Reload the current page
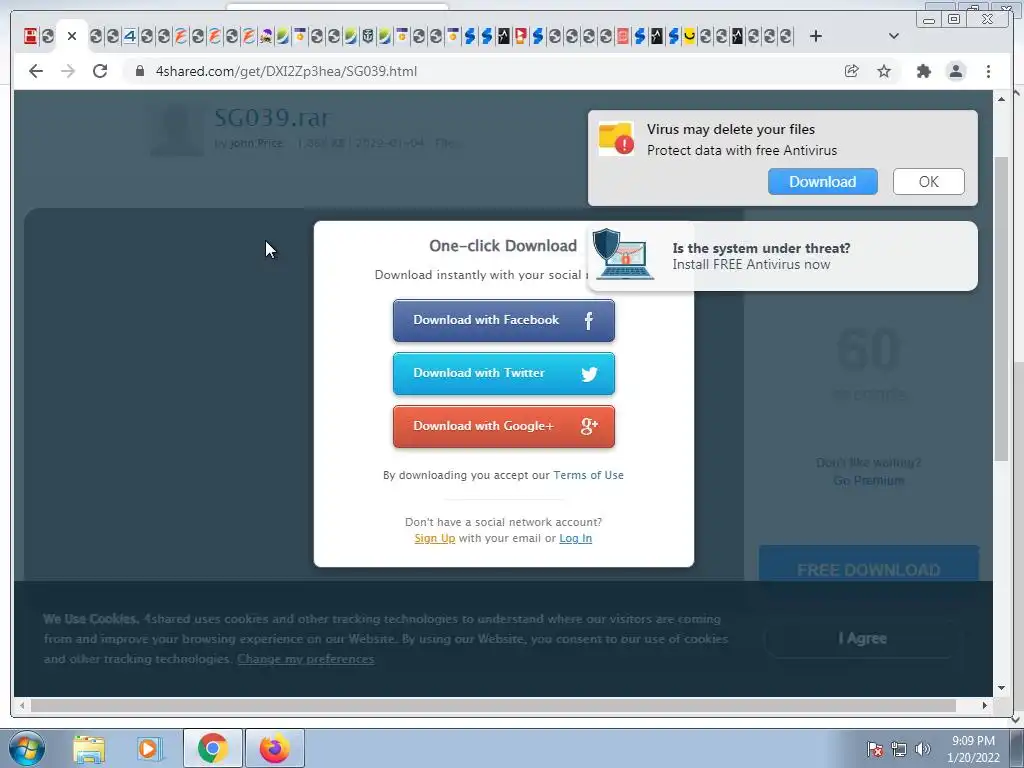 pyautogui.click(x=100, y=71)
